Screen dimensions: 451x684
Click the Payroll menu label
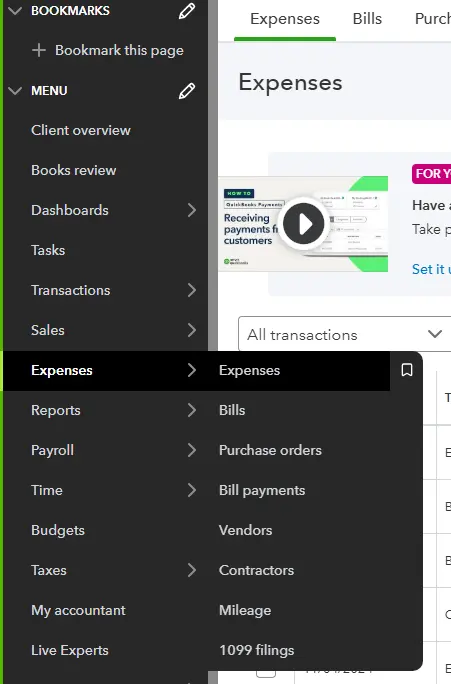pos(52,450)
